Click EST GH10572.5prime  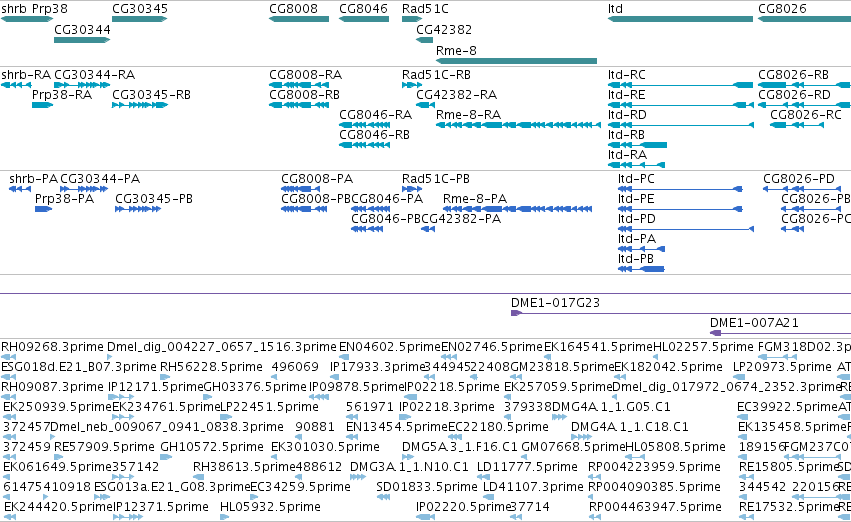click(166, 456)
